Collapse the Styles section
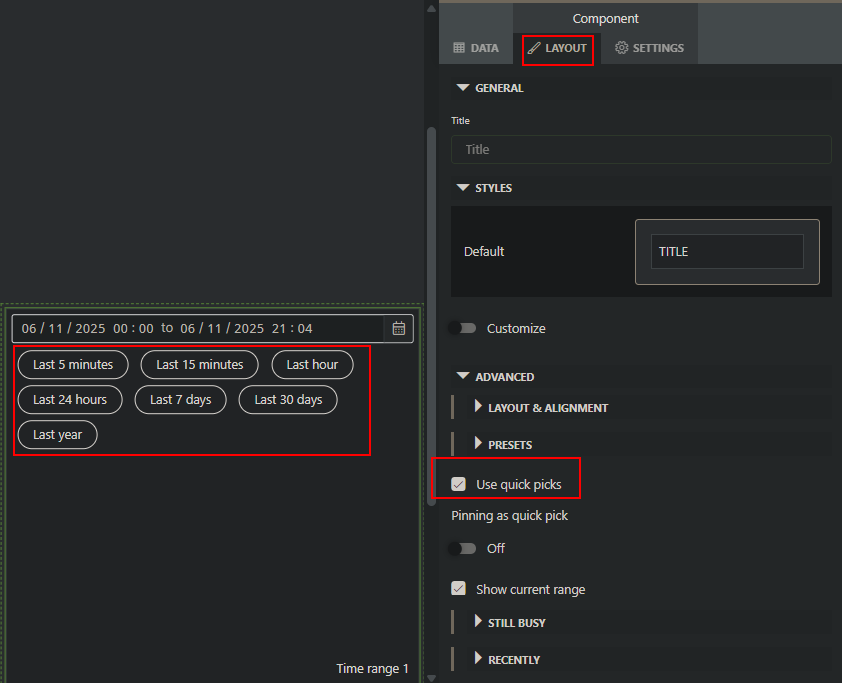842x683 pixels. [463, 188]
